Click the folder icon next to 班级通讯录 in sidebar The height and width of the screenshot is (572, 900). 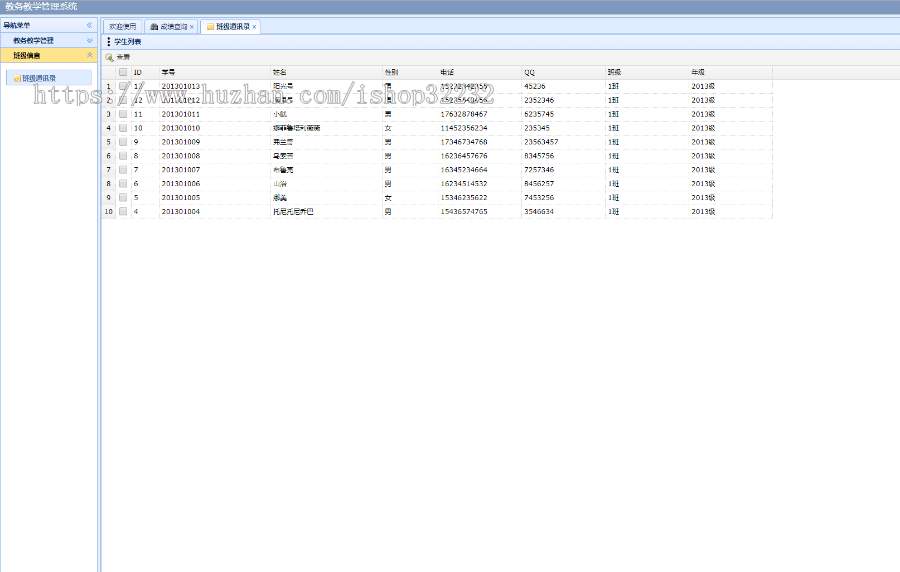tap(17, 78)
